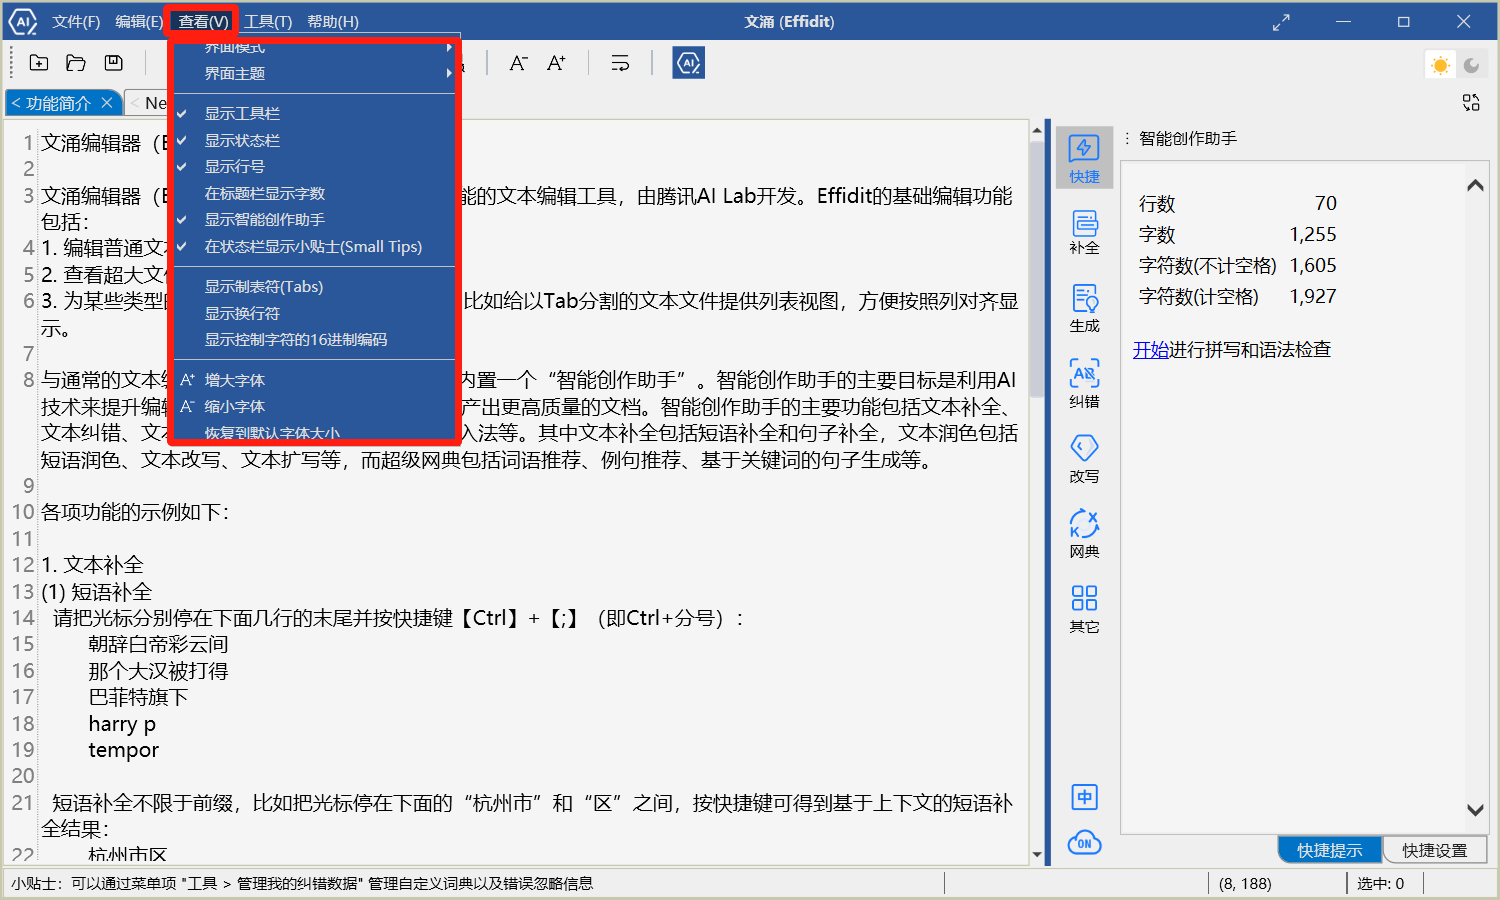Click the AI assistant toolbar icon

[x=688, y=63]
